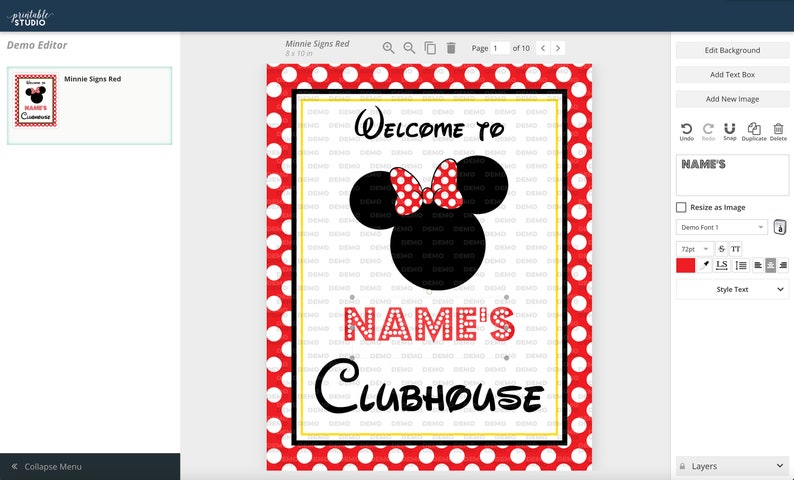Zoom in on the canvas

(388, 48)
